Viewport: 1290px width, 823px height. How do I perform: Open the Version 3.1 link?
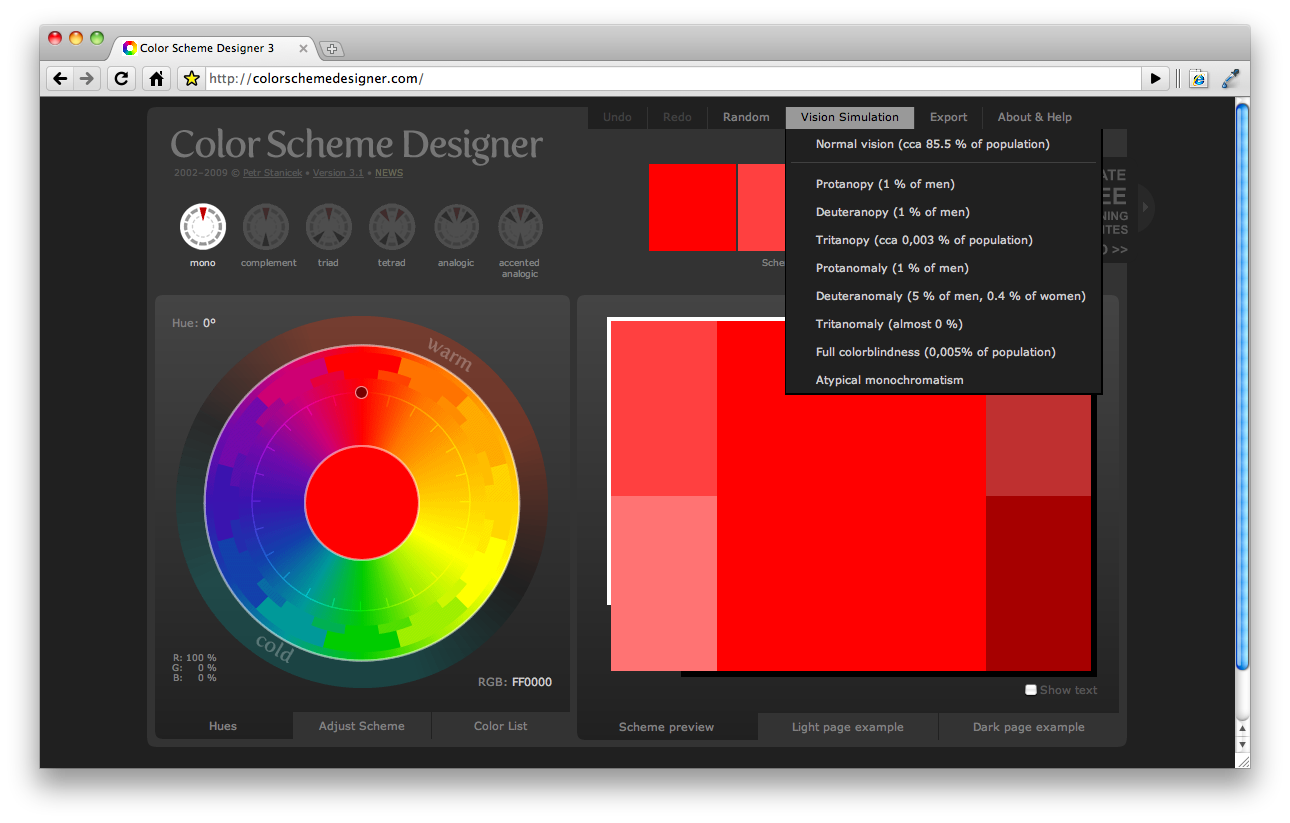point(338,173)
